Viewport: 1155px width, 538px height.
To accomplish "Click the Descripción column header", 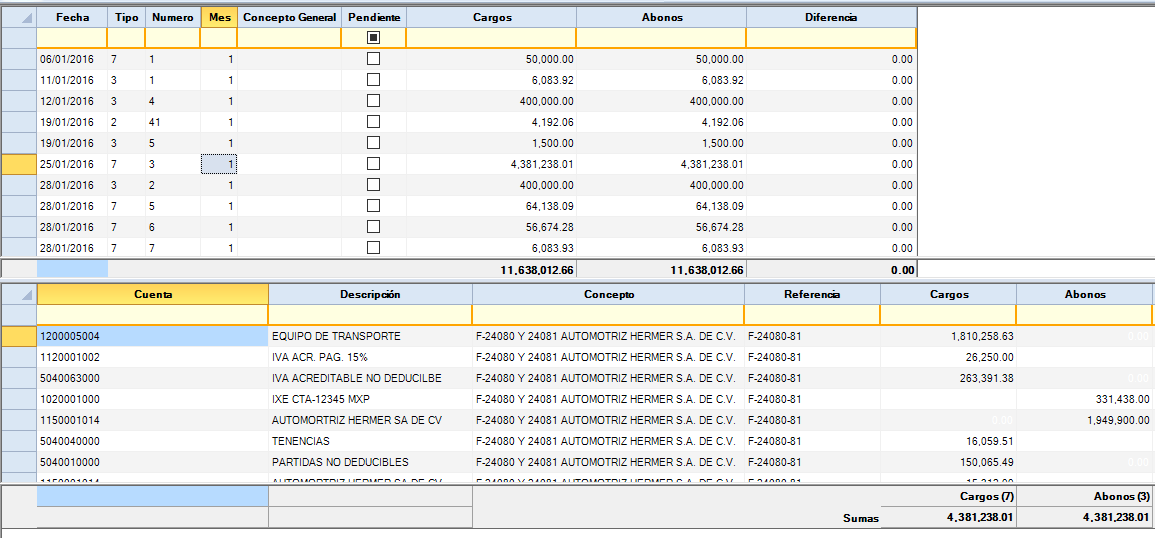I will 370,295.
